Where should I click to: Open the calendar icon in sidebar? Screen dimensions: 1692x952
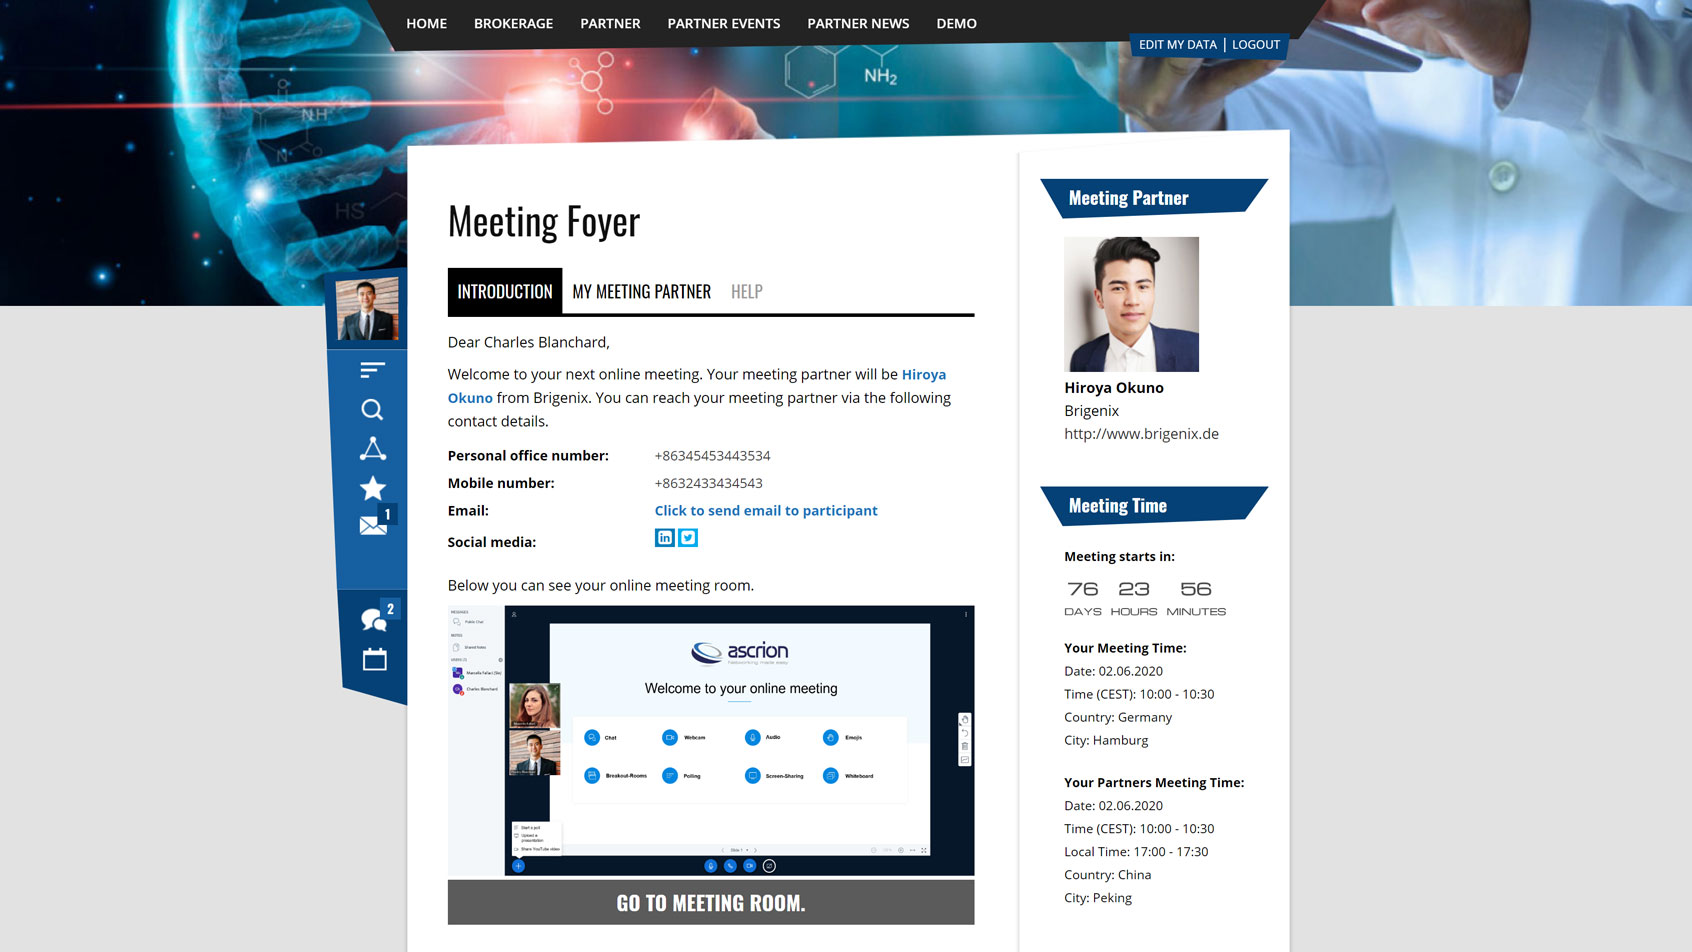[x=374, y=659]
